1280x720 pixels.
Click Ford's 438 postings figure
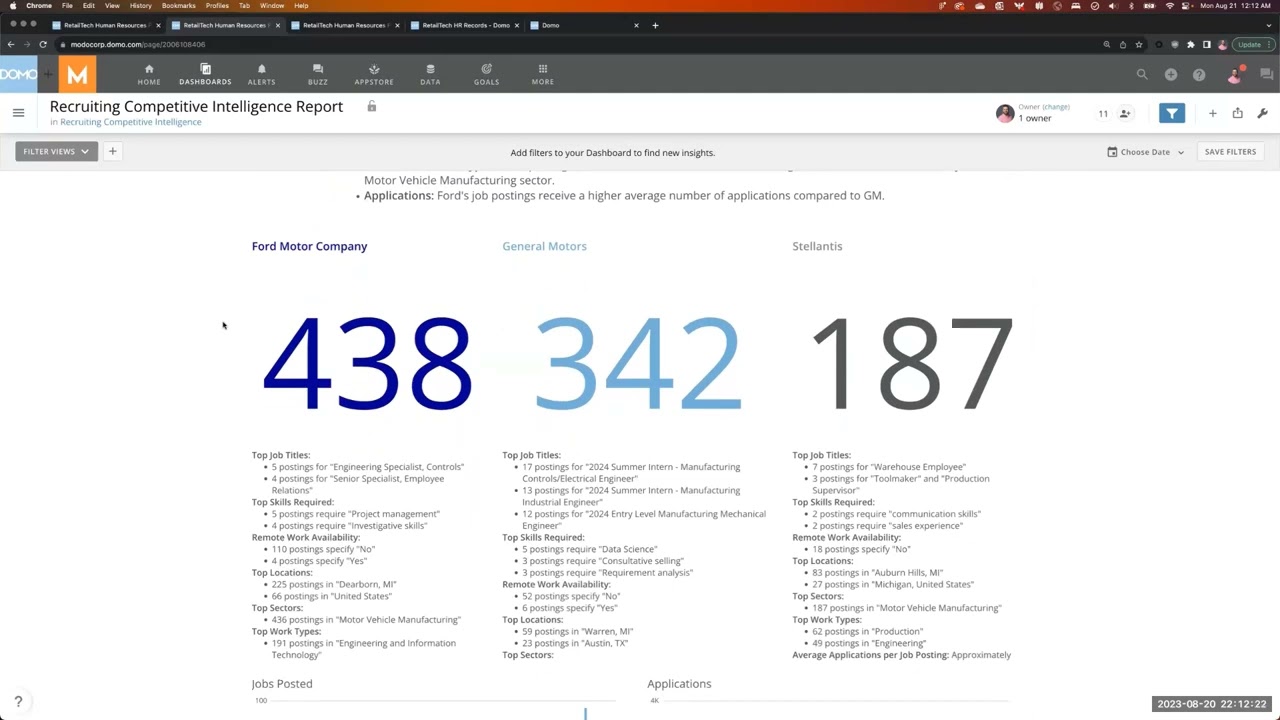(x=367, y=363)
